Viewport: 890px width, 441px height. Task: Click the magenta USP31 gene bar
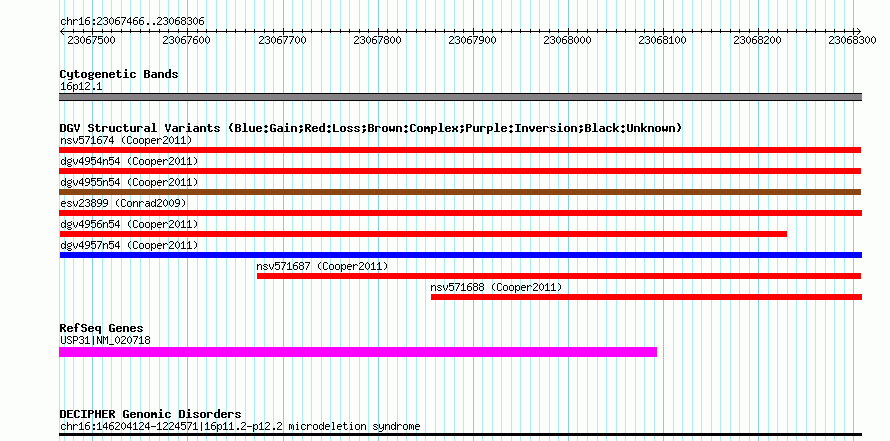(358, 352)
